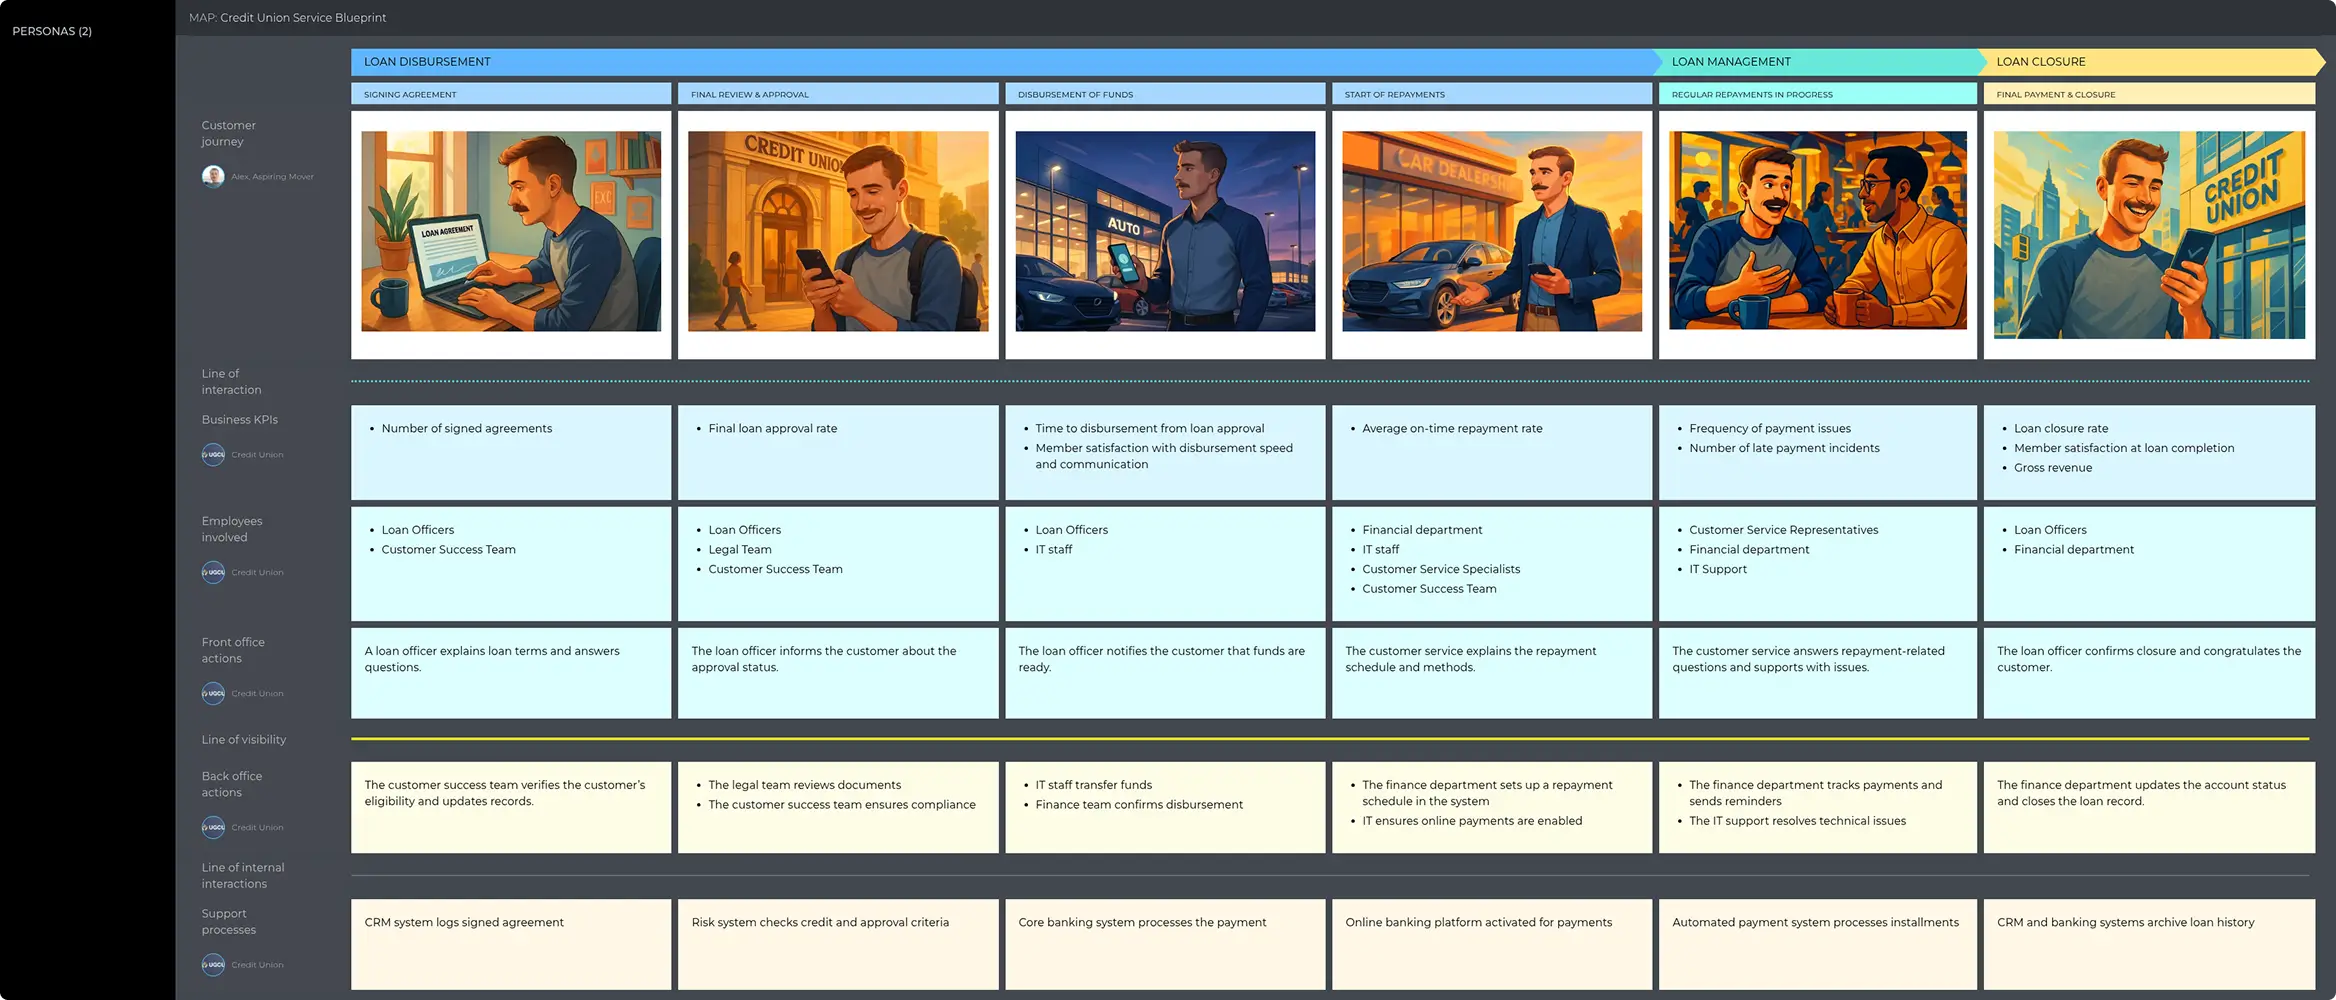The width and height of the screenshot is (2336, 1000).
Task: Select the LOAN CLOSURE stage header
Action: point(2040,61)
